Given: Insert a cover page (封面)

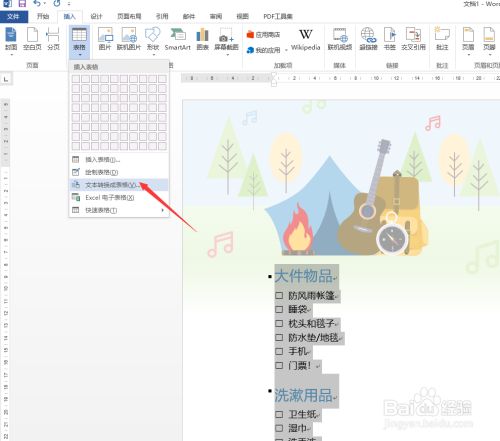Looking at the screenshot, I should pos(11,39).
